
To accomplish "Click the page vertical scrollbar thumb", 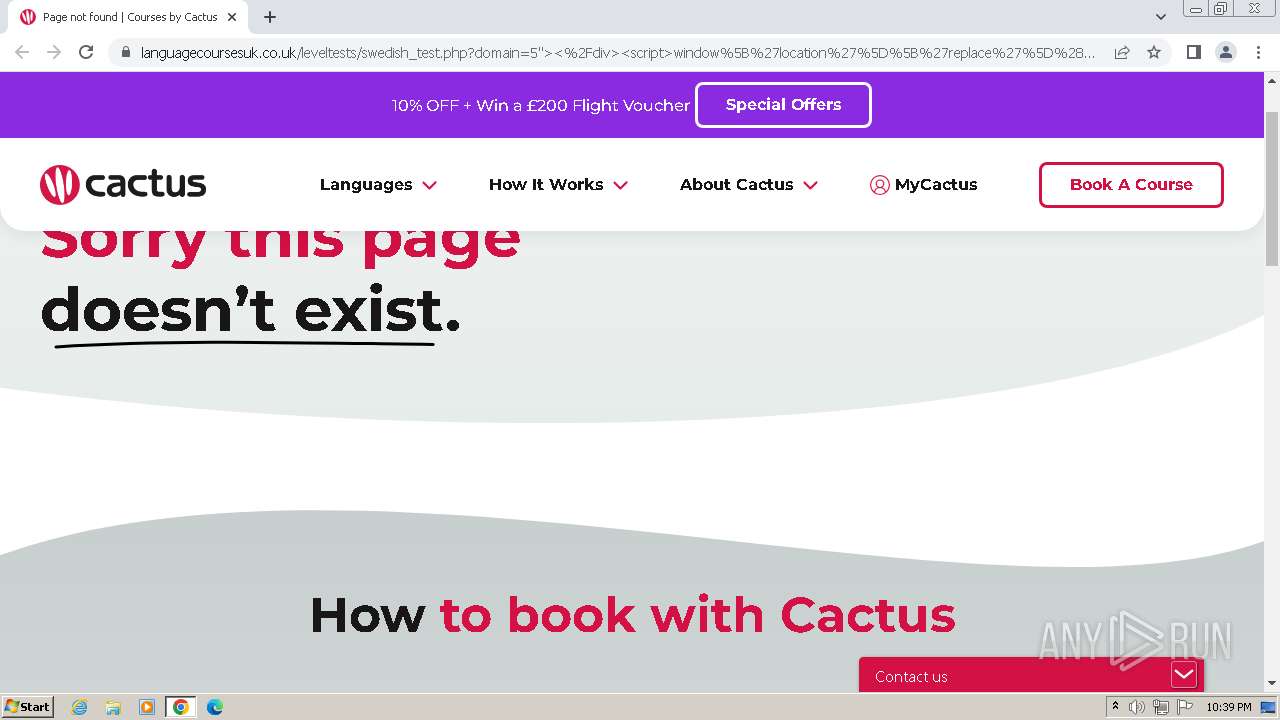I will coord(1271,190).
